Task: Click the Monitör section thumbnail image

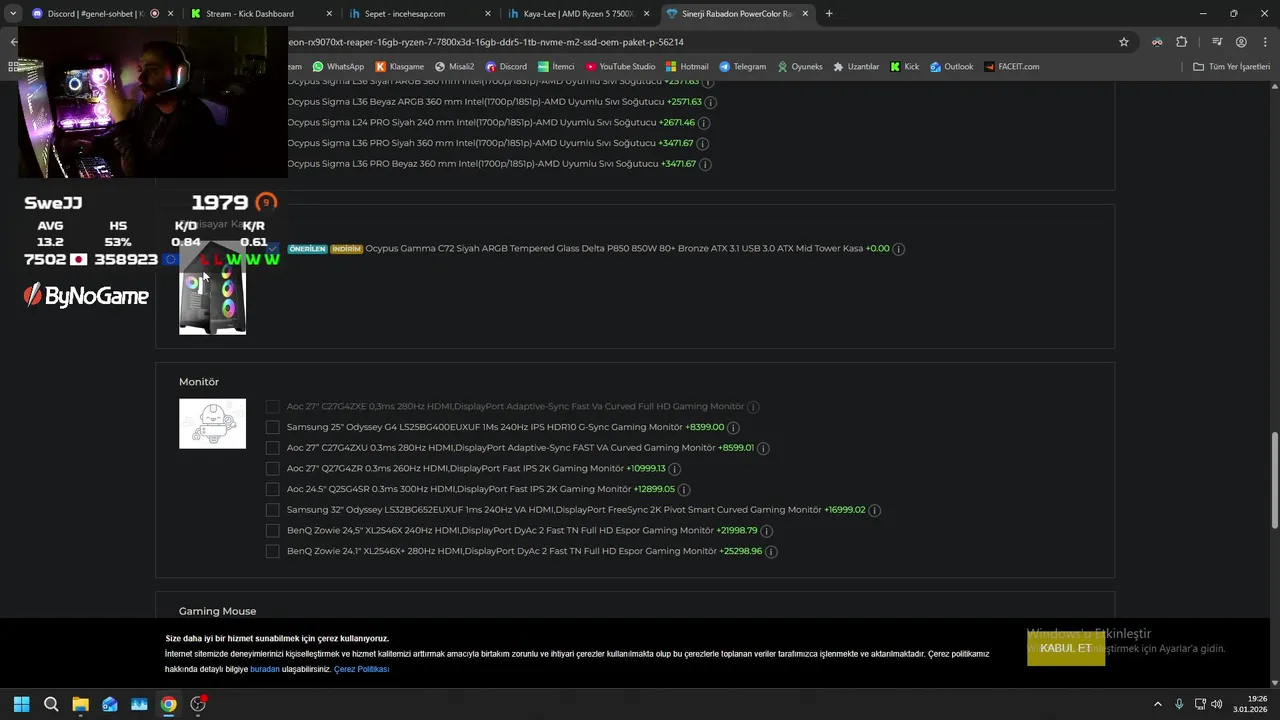Action: point(212,424)
